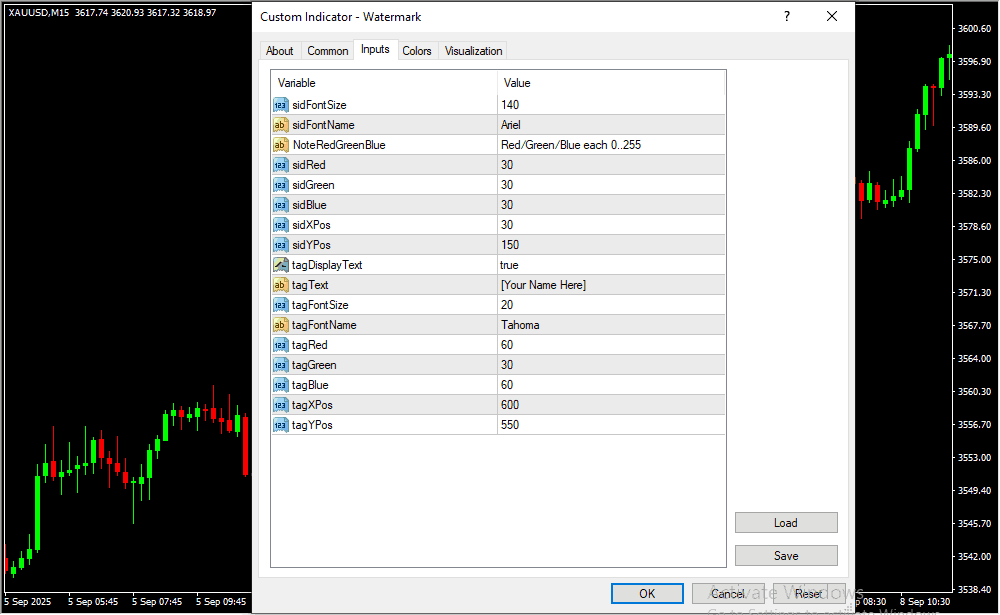1000x615 pixels.
Task: Switch to the Colors tab
Action: 417,51
